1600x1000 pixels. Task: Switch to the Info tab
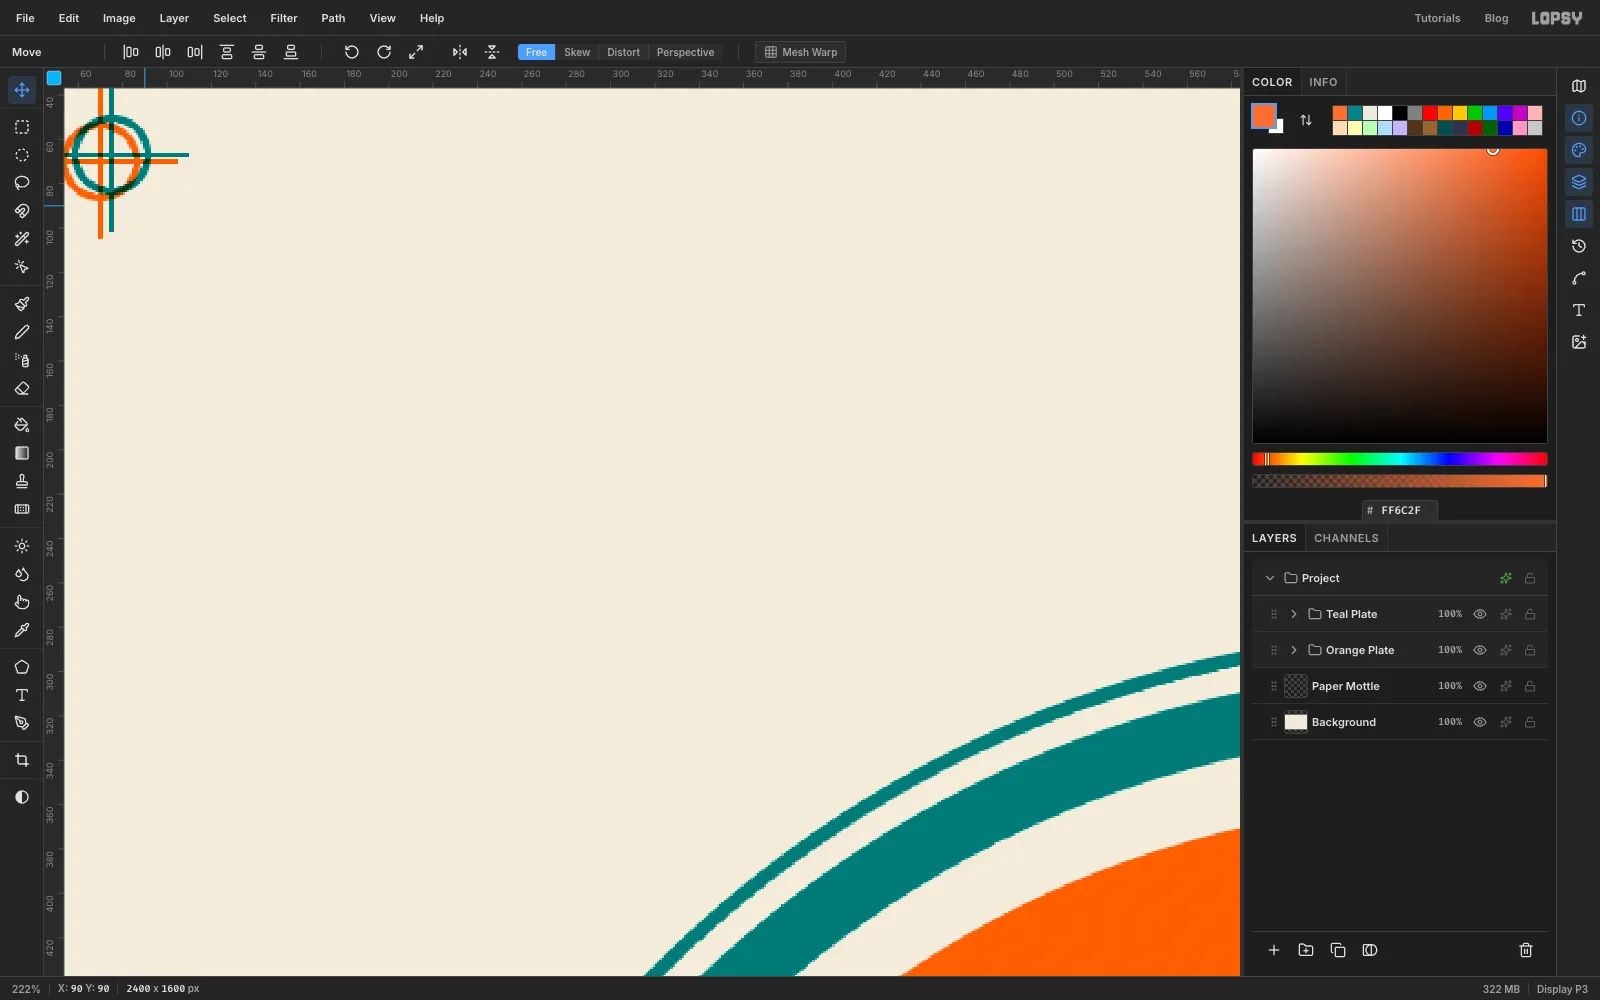point(1323,82)
